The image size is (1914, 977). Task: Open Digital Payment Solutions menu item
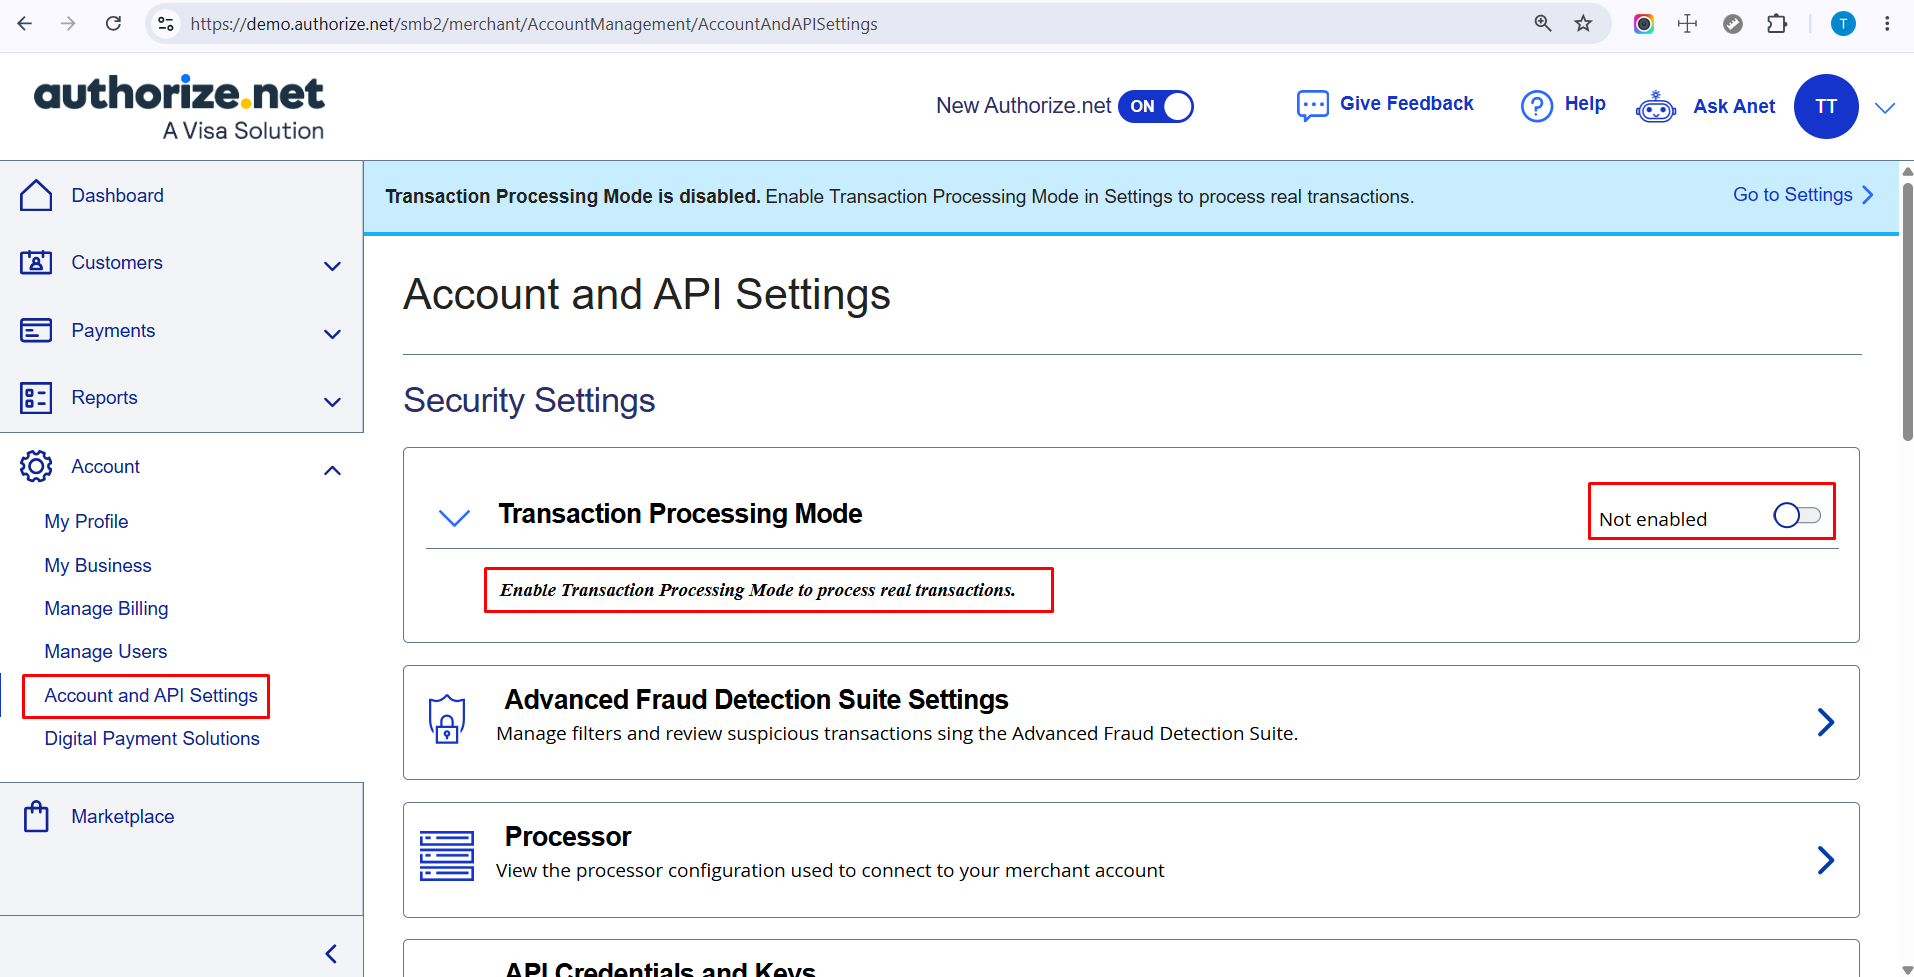pos(152,738)
